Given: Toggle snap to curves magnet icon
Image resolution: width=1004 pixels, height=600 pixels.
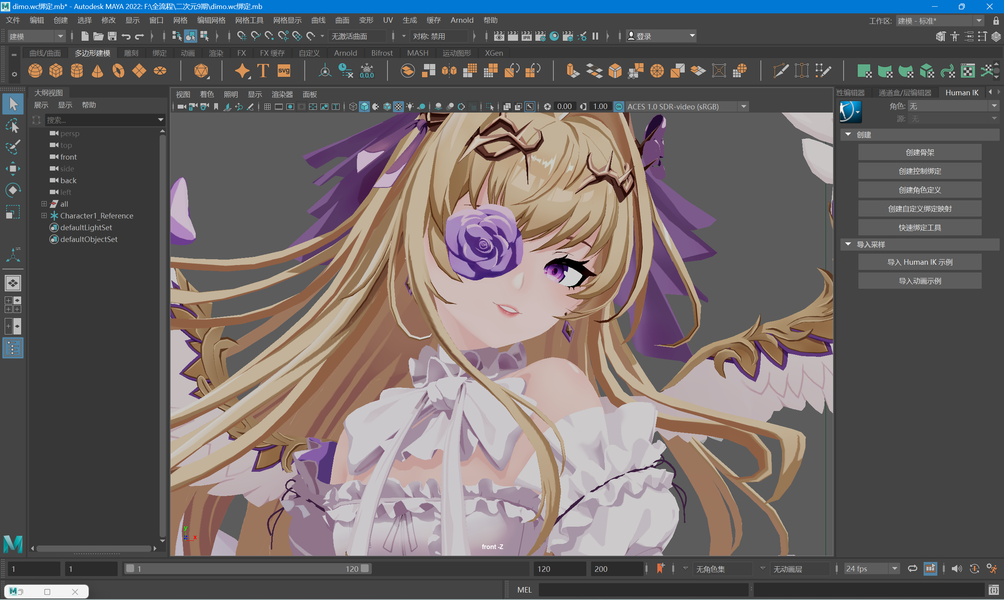Looking at the screenshot, I should point(255,36).
